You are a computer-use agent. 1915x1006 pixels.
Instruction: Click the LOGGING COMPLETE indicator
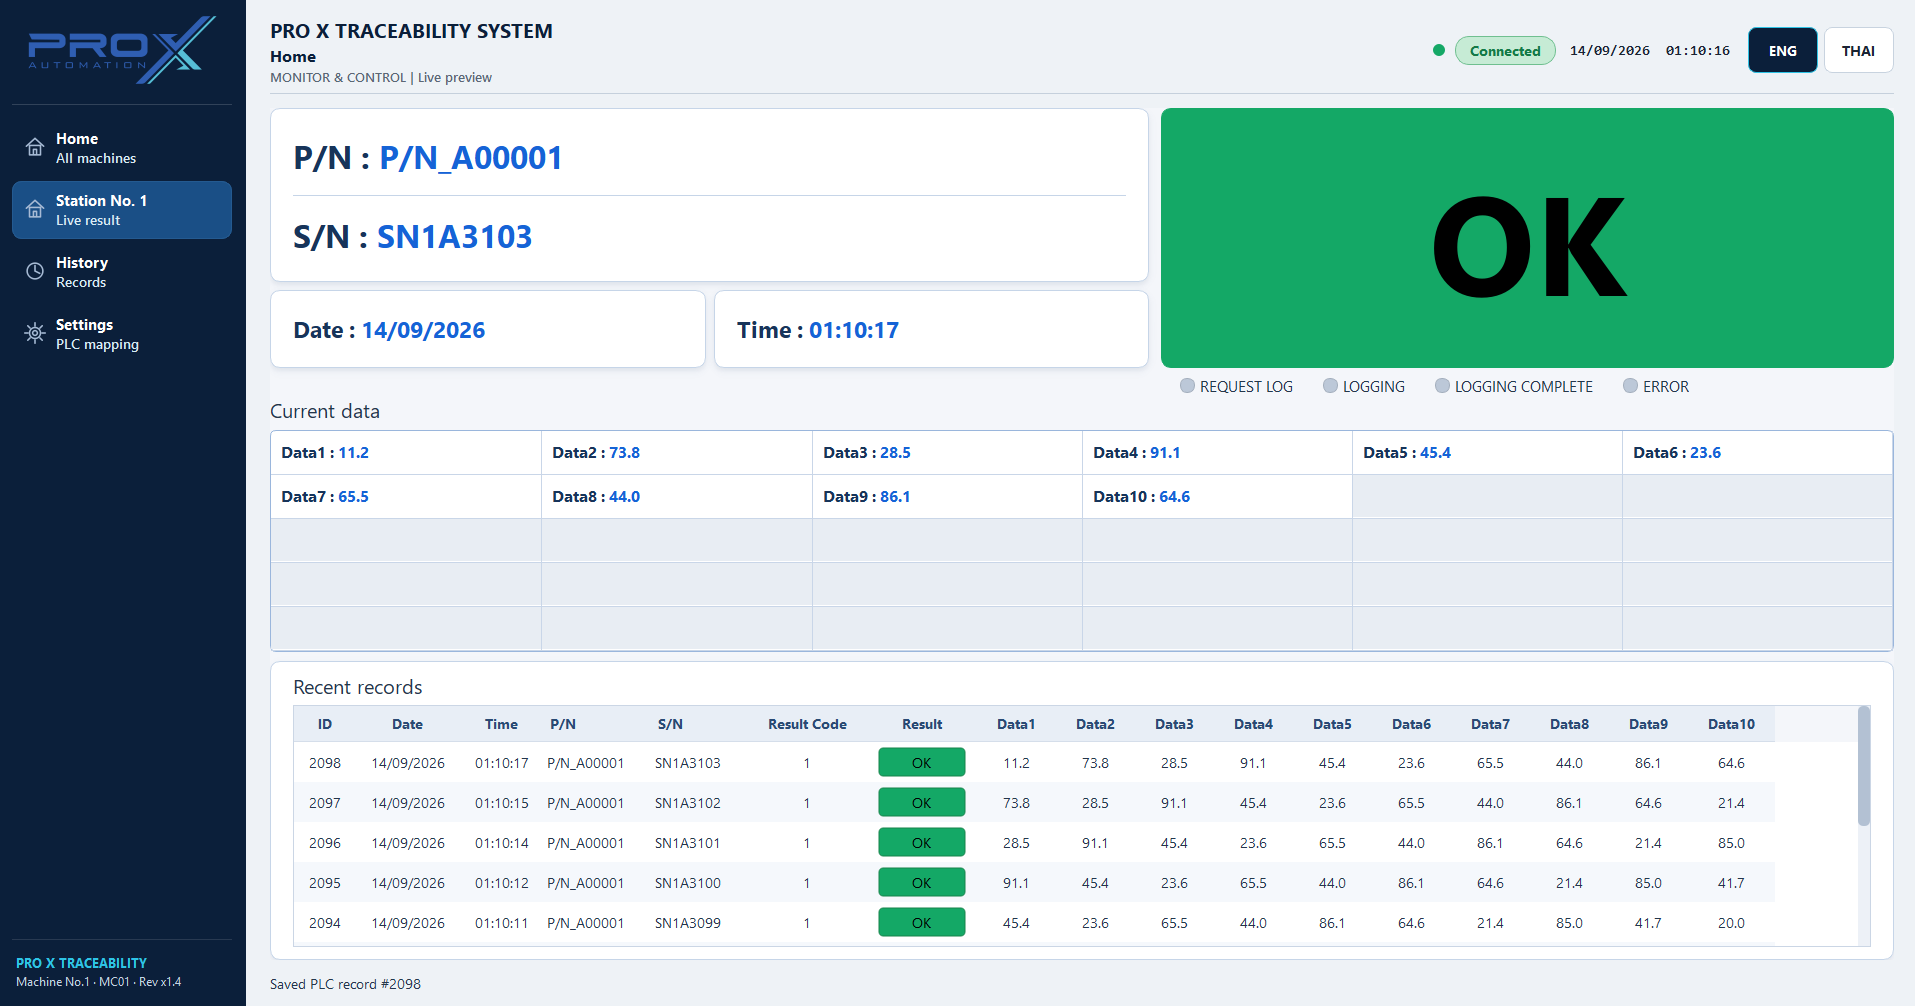pyautogui.click(x=1514, y=386)
